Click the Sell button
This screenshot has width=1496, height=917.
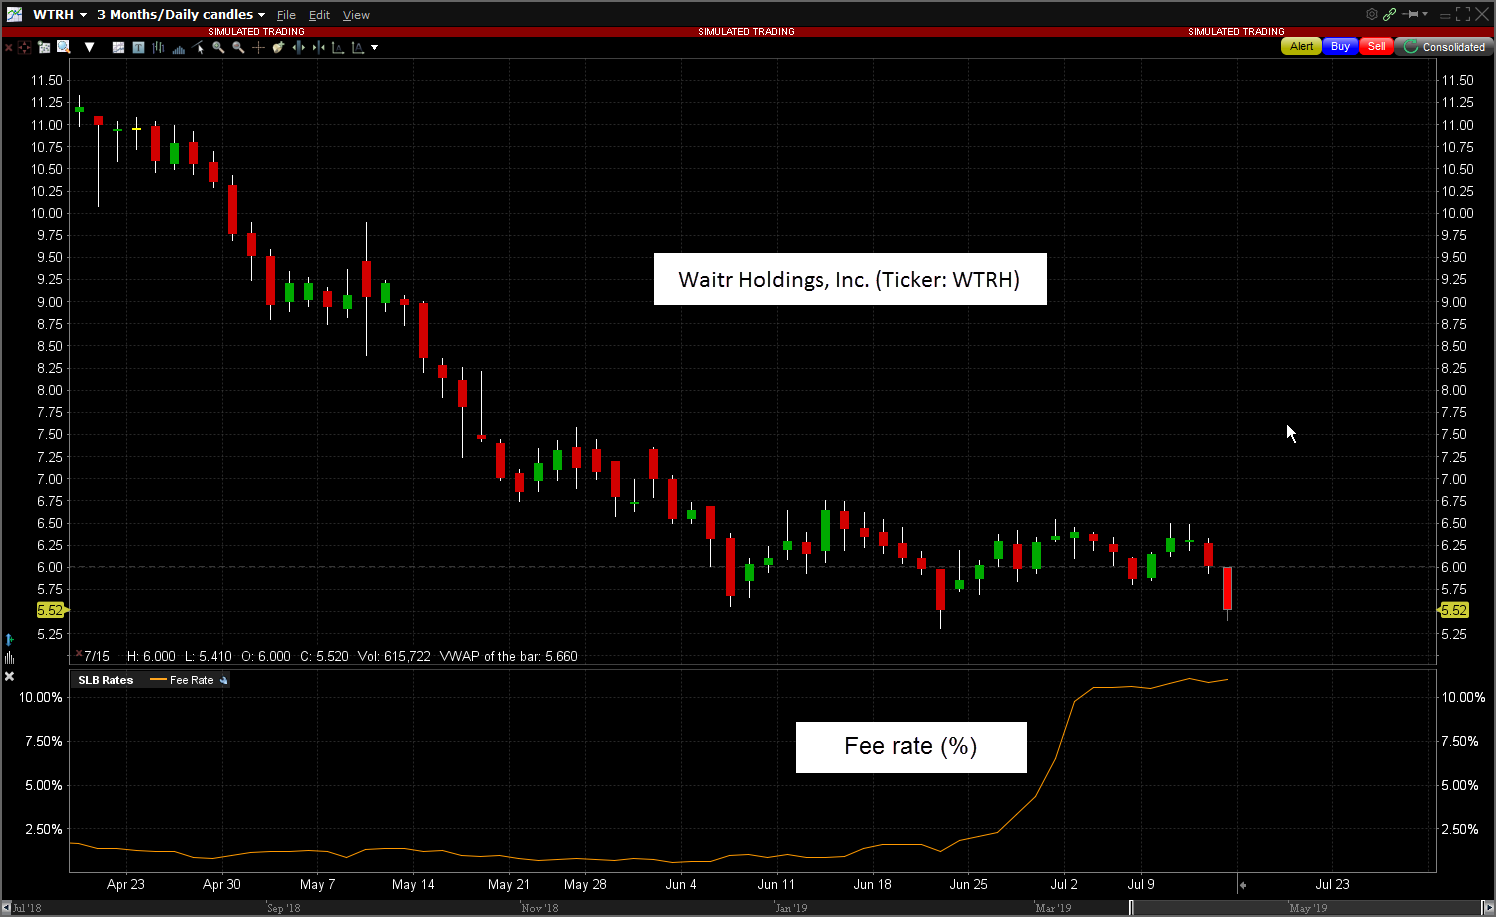coord(1377,47)
